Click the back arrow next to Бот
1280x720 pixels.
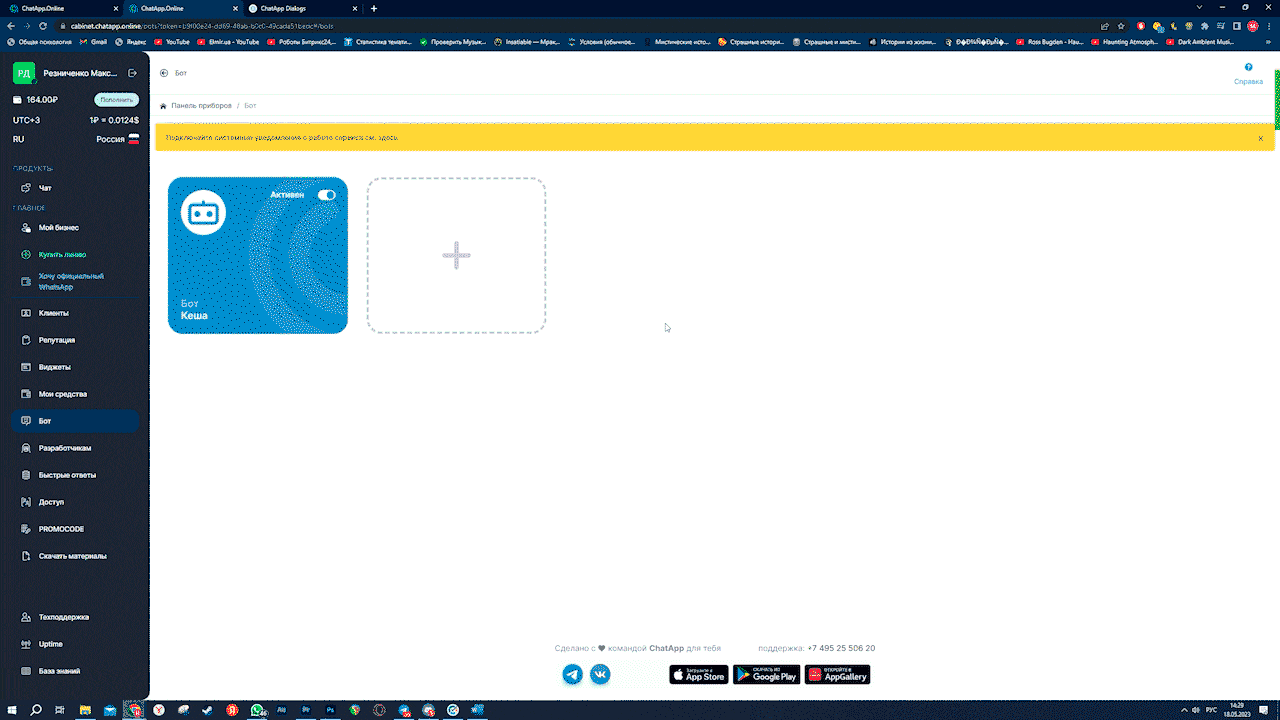[x=164, y=73]
